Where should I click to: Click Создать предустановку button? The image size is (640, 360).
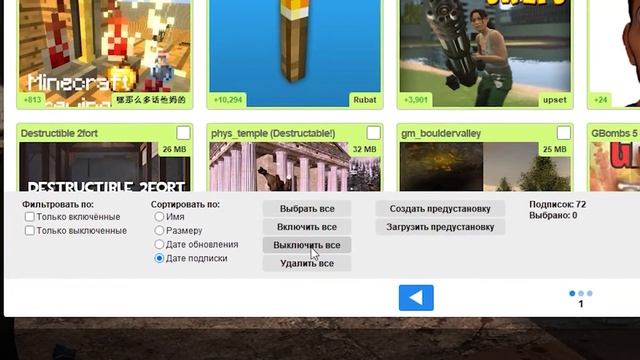440,209
